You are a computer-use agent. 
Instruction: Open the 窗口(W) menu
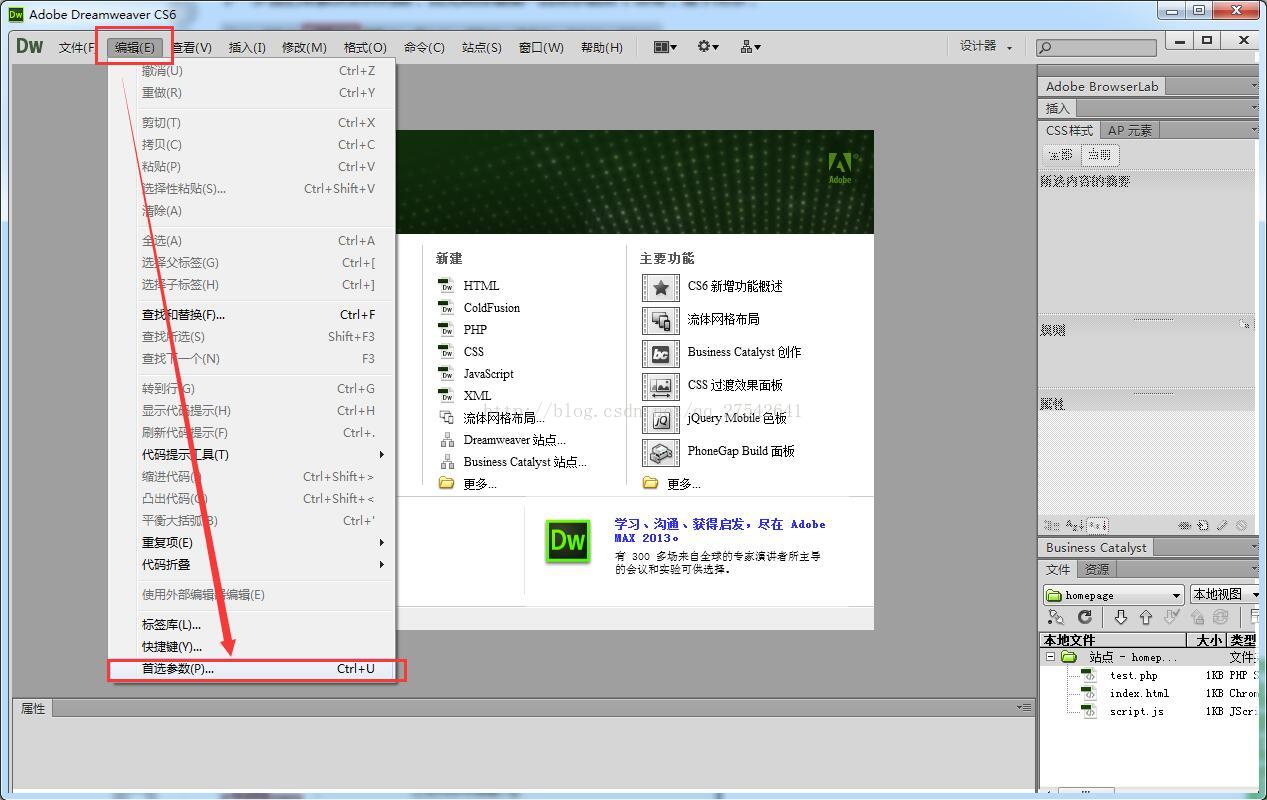(x=541, y=47)
